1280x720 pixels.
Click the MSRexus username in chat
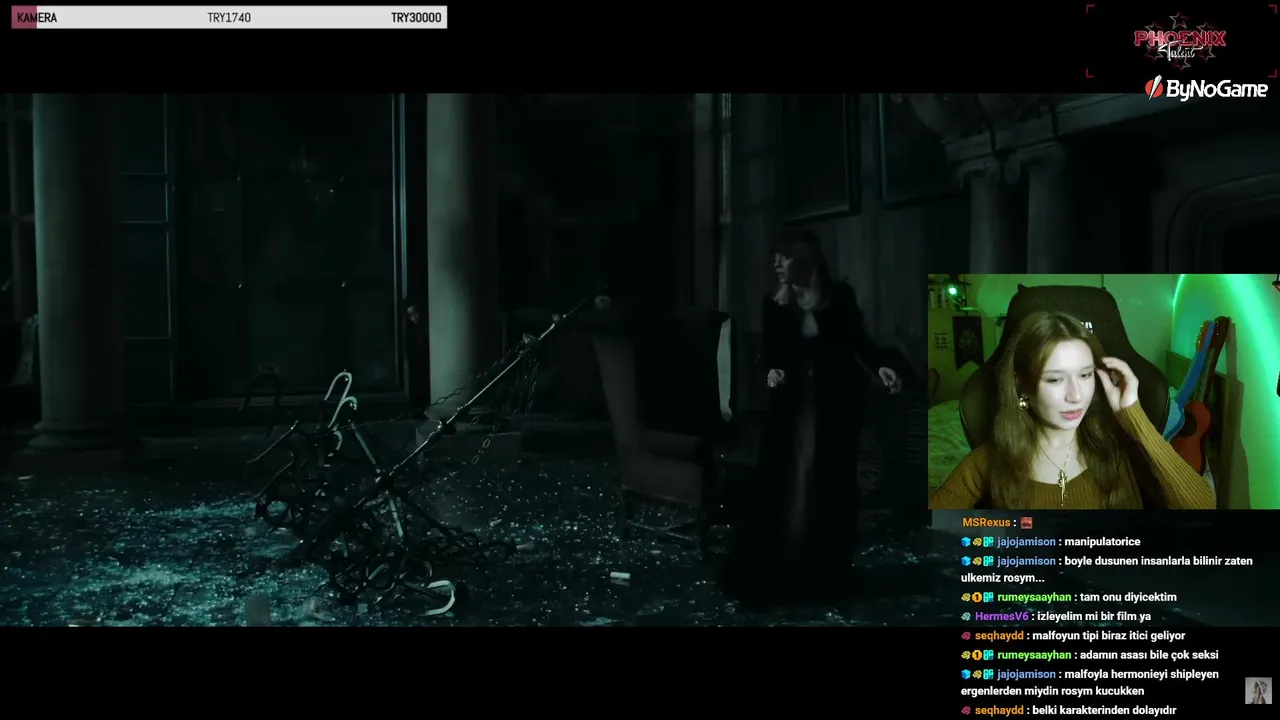click(986, 523)
